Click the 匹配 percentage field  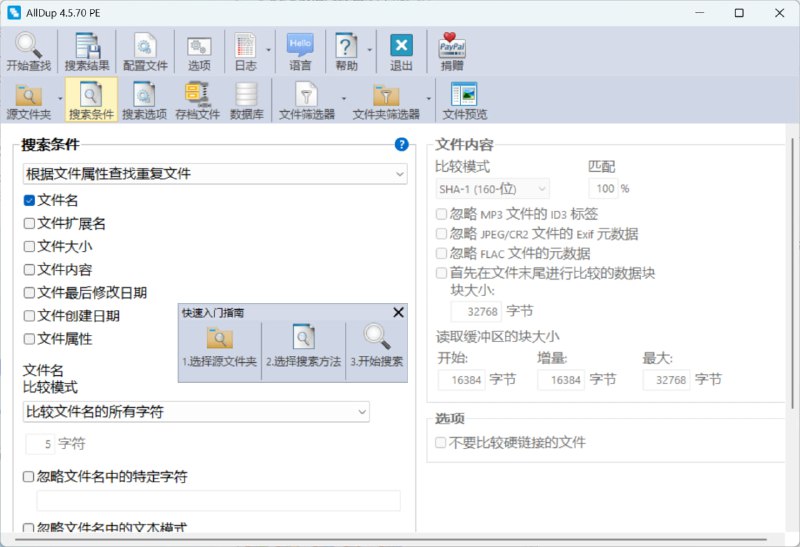(x=603, y=189)
